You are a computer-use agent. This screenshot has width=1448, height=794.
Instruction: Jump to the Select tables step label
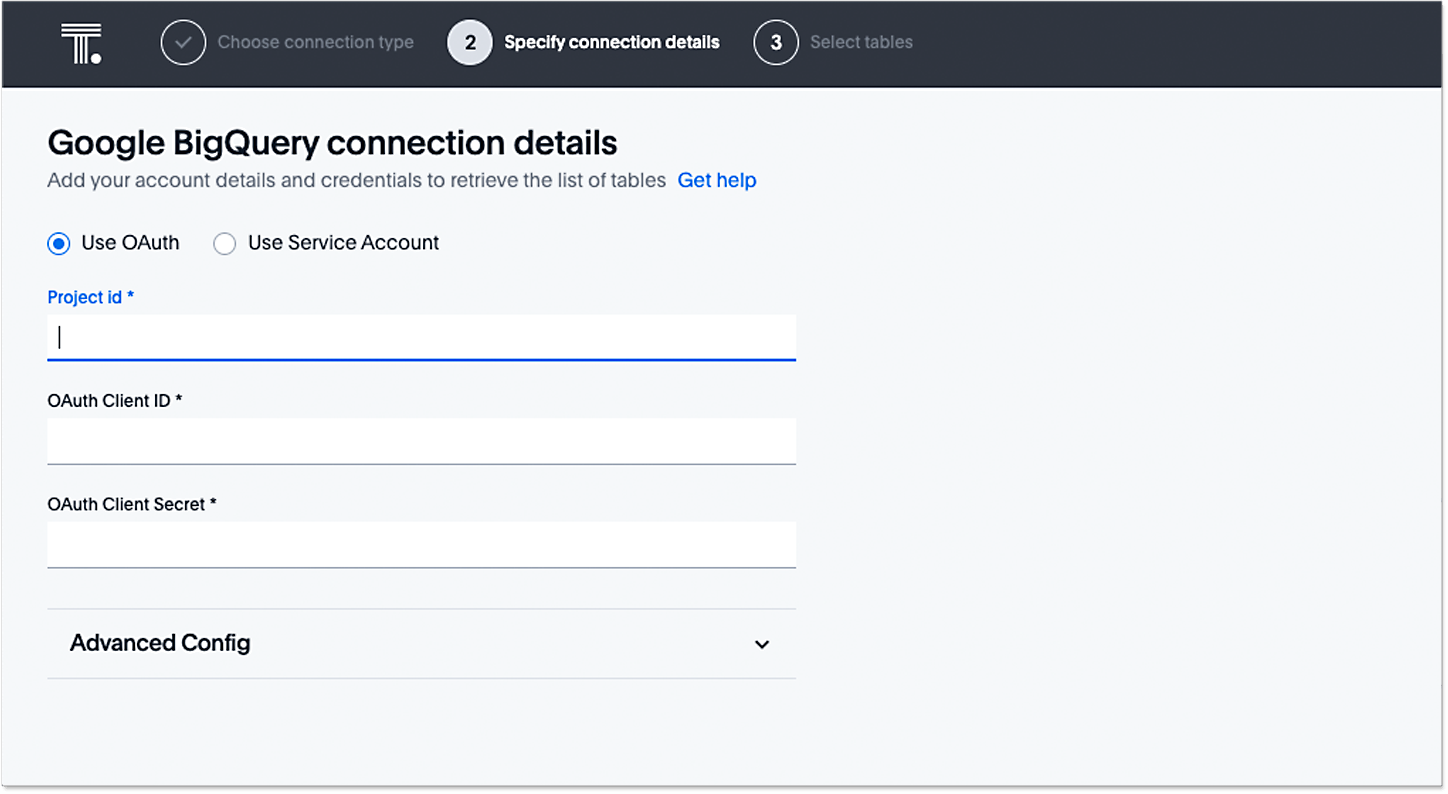click(861, 43)
